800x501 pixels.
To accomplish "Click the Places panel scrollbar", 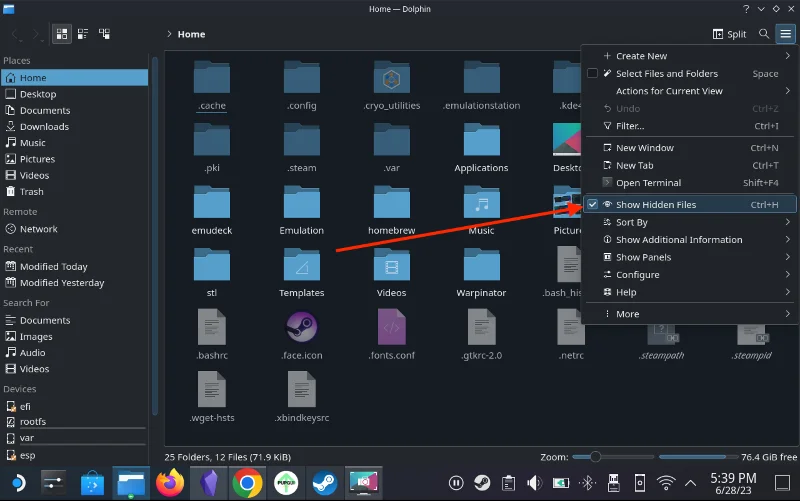I will click(x=155, y=235).
